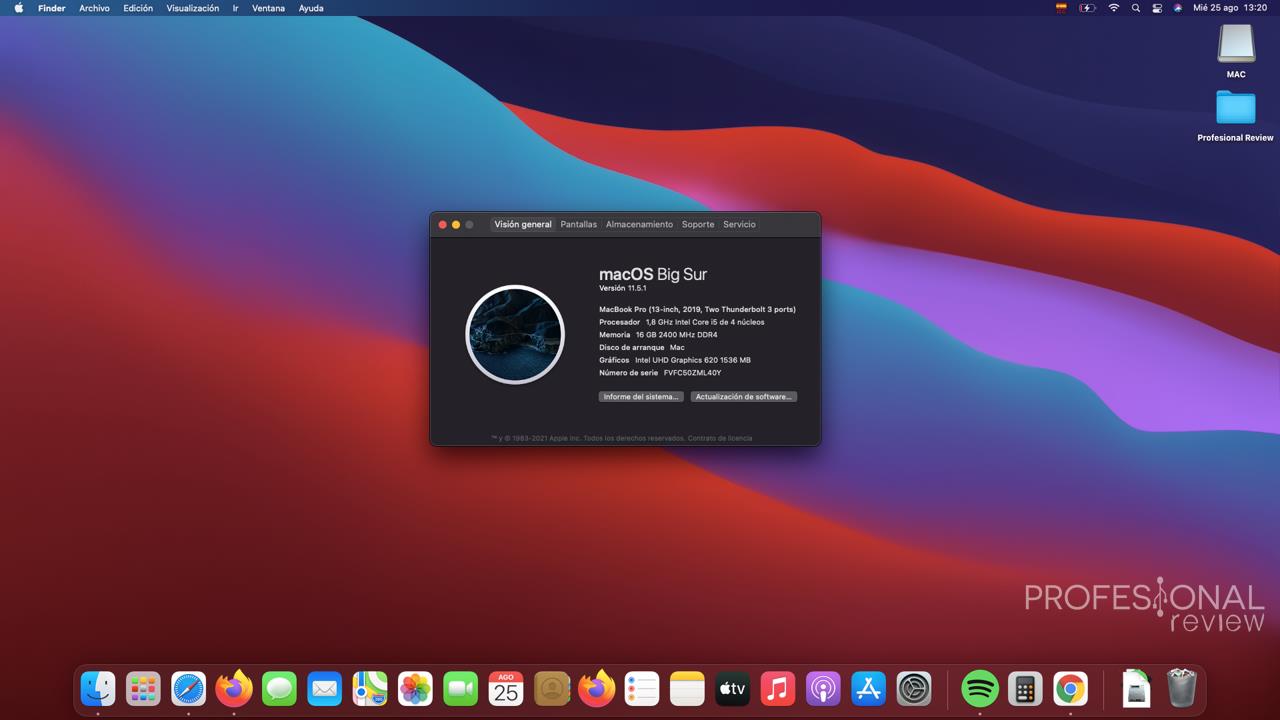Open the Calculator app in the Dock
1280x720 pixels.
pyautogui.click(x=1025, y=688)
